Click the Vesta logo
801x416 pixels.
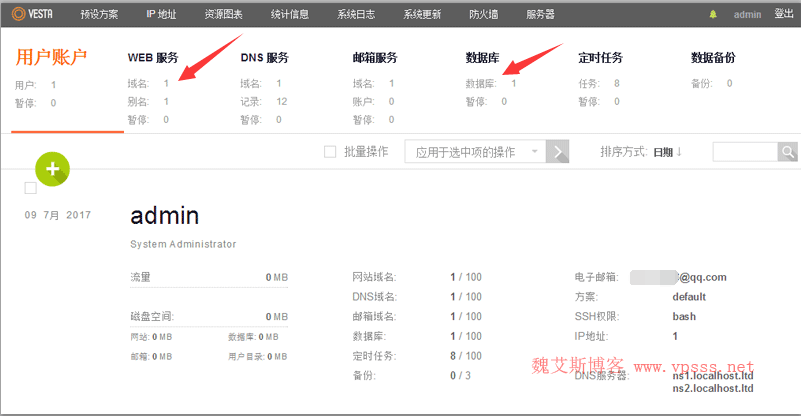pos(33,14)
